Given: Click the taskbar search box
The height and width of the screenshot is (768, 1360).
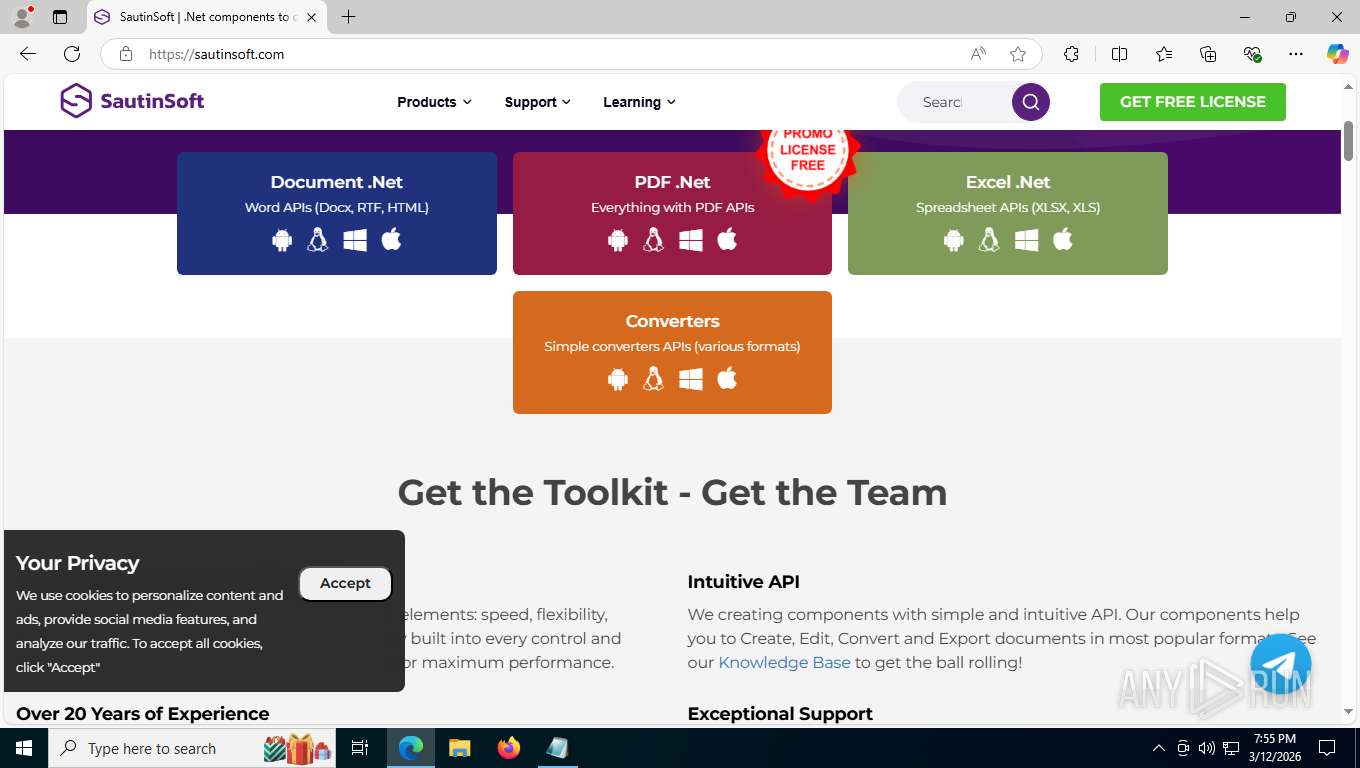Looking at the screenshot, I should pyautogui.click(x=193, y=748).
